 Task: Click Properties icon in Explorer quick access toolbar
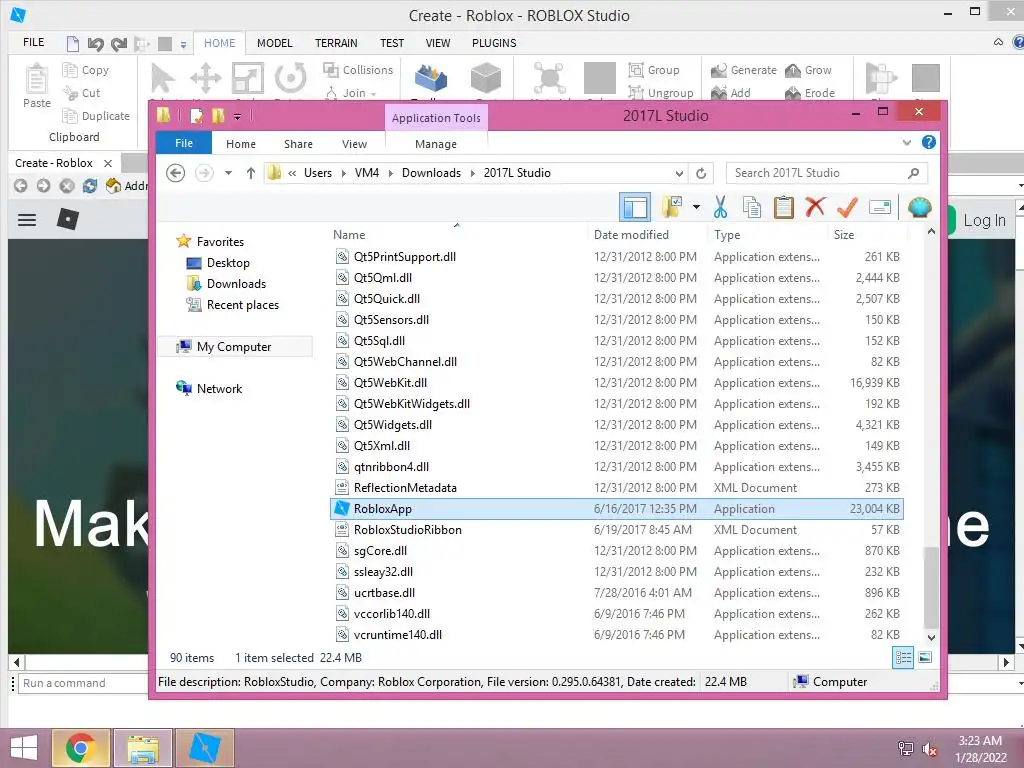[x=196, y=116]
